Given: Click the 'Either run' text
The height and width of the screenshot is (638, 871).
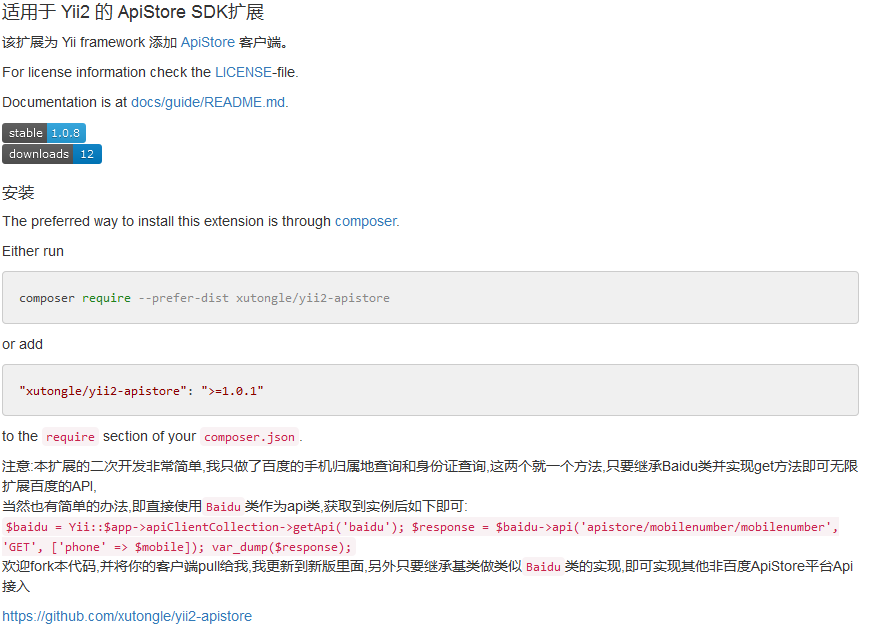Looking at the screenshot, I should click(x=33, y=251).
